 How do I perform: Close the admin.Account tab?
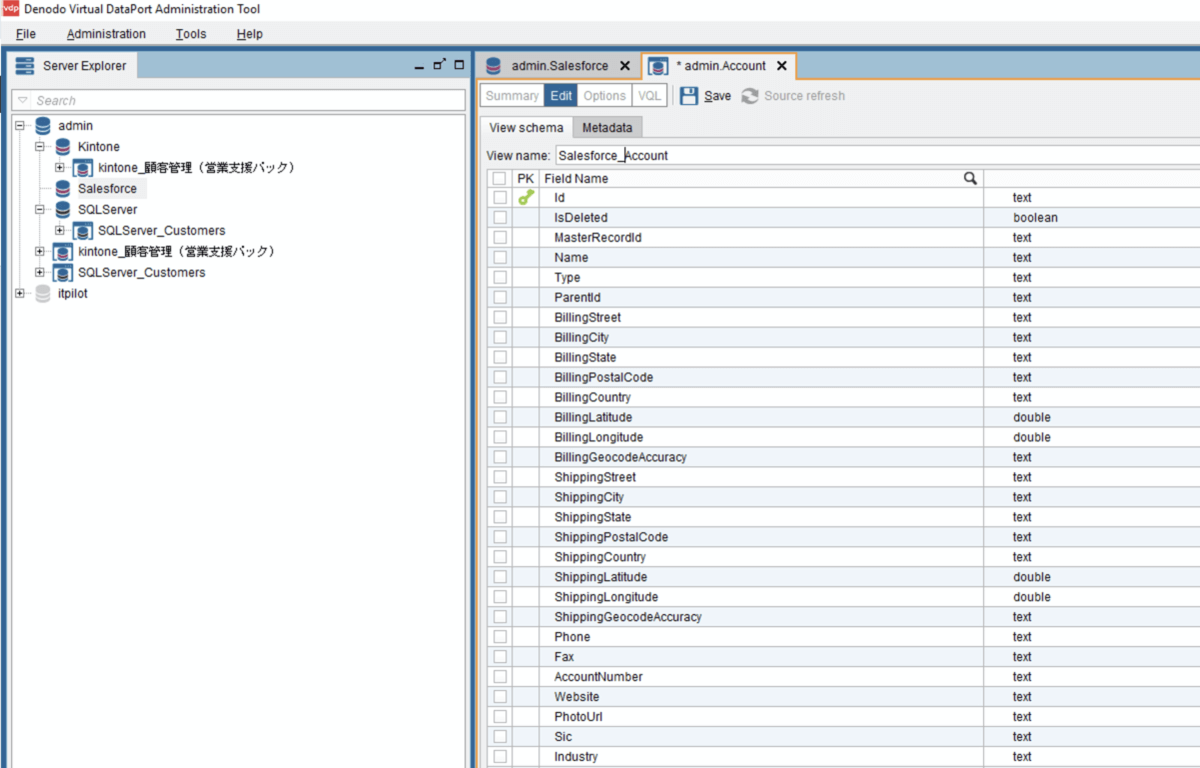[782, 66]
